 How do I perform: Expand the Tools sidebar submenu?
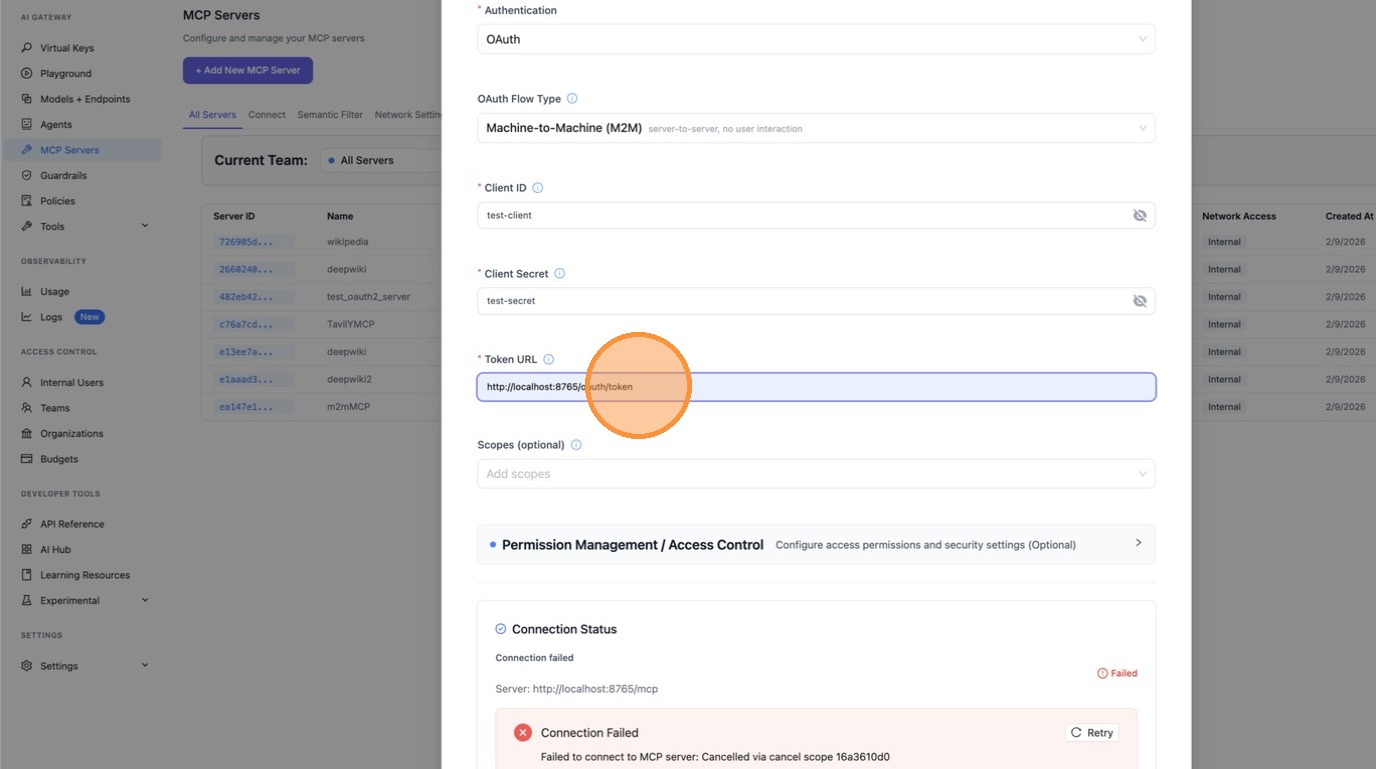pos(145,226)
